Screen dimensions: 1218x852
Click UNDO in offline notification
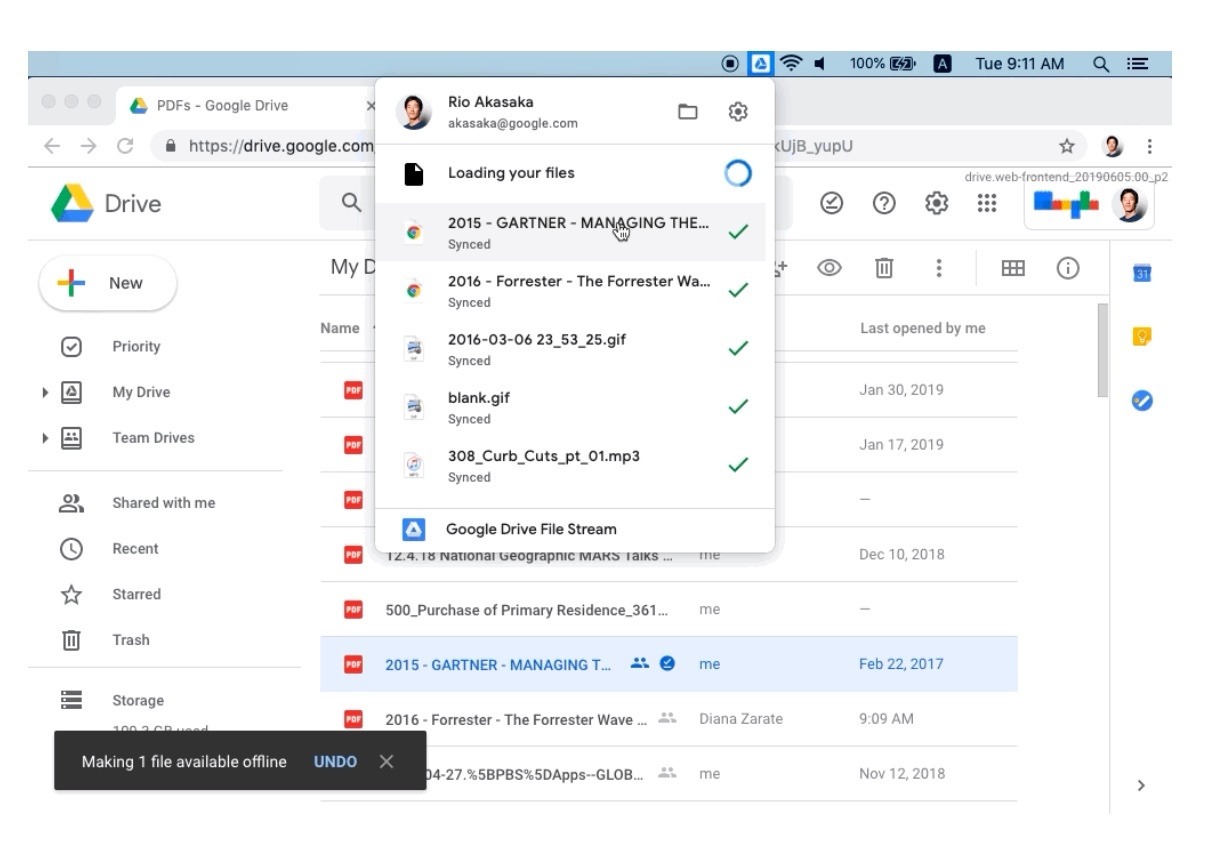point(335,762)
